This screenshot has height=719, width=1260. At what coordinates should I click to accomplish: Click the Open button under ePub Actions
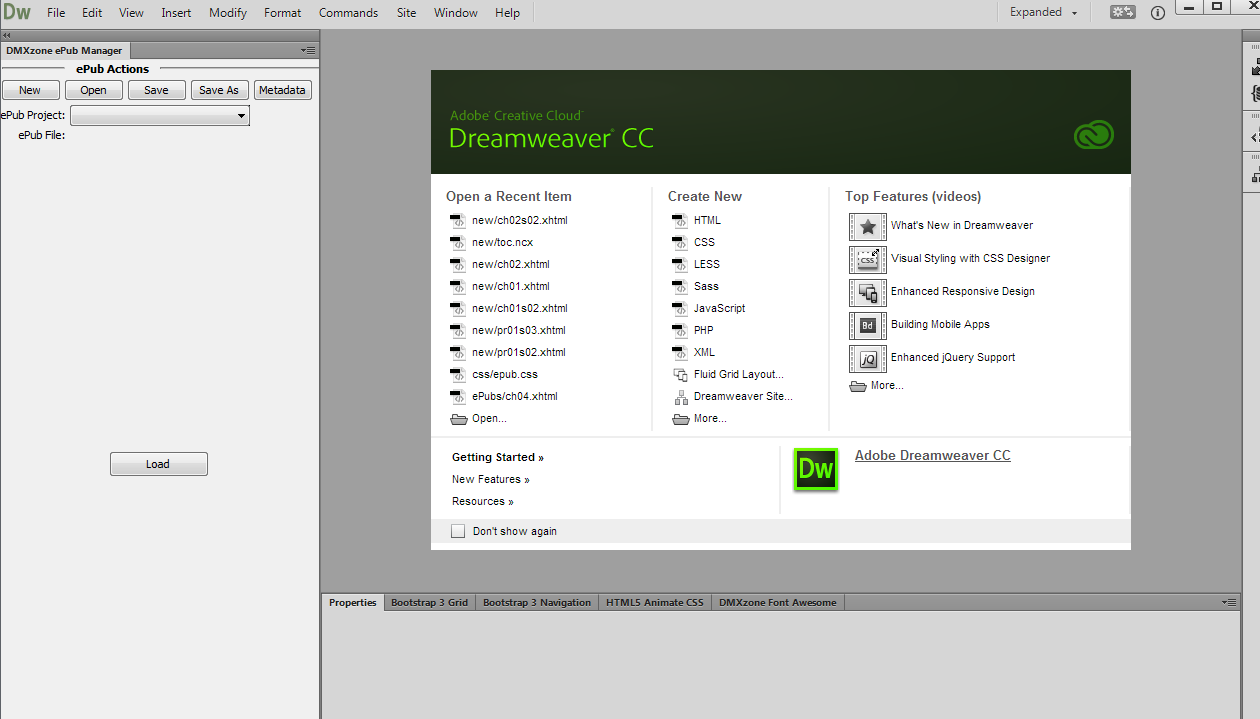(x=94, y=90)
